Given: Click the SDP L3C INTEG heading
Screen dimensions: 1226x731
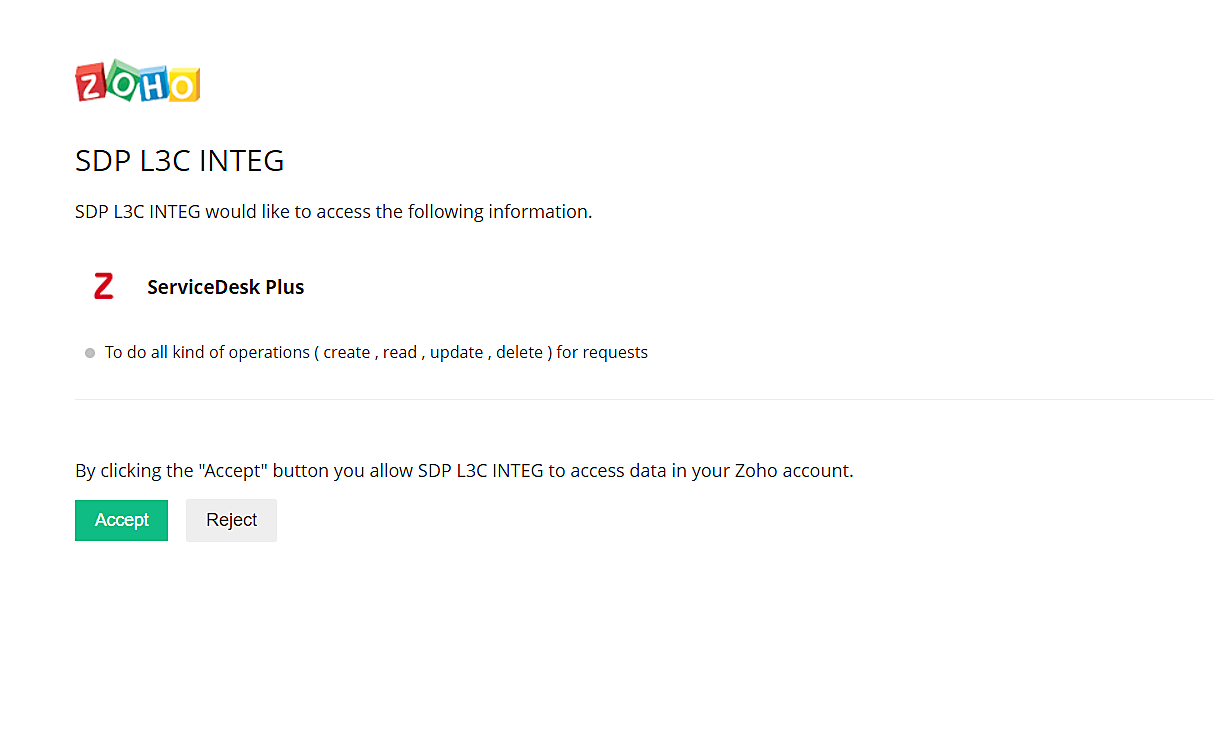Looking at the screenshot, I should pyautogui.click(x=180, y=161).
